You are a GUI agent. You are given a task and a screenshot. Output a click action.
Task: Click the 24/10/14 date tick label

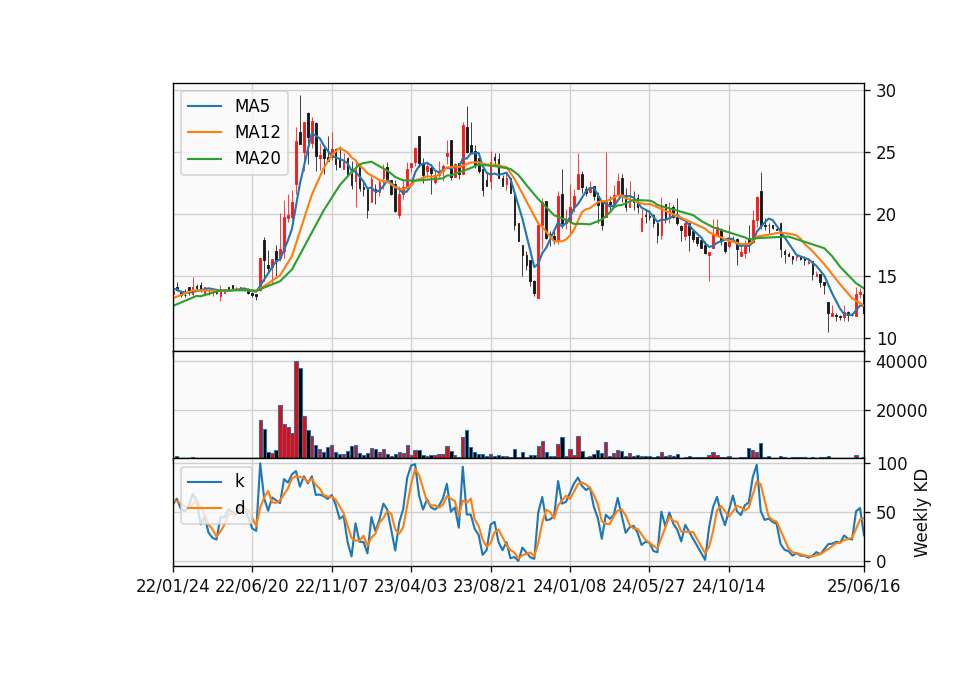point(729,586)
